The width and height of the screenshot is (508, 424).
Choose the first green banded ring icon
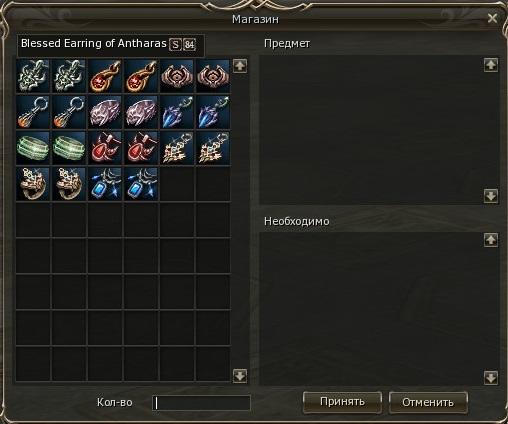pos(33,148)
